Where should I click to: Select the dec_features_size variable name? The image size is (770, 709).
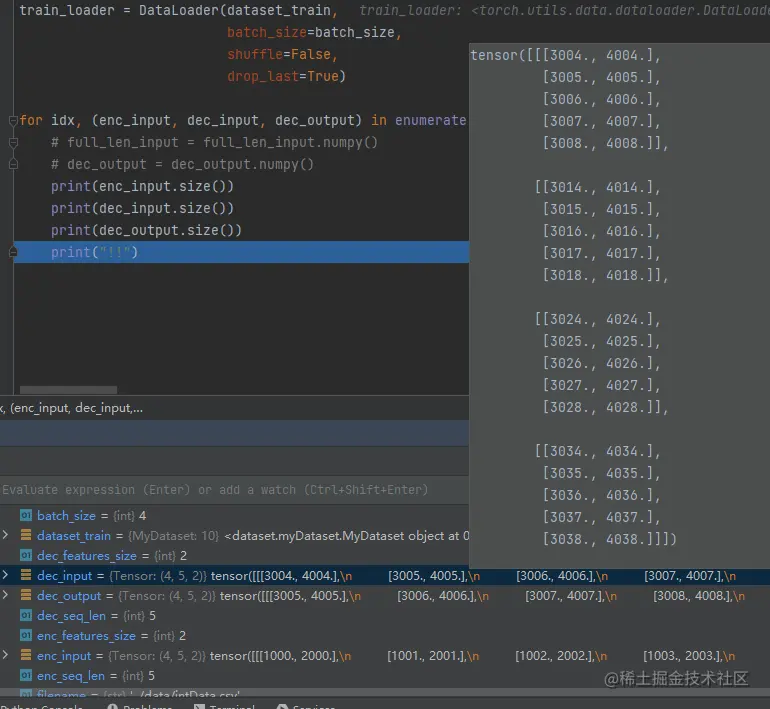point(87,556)
